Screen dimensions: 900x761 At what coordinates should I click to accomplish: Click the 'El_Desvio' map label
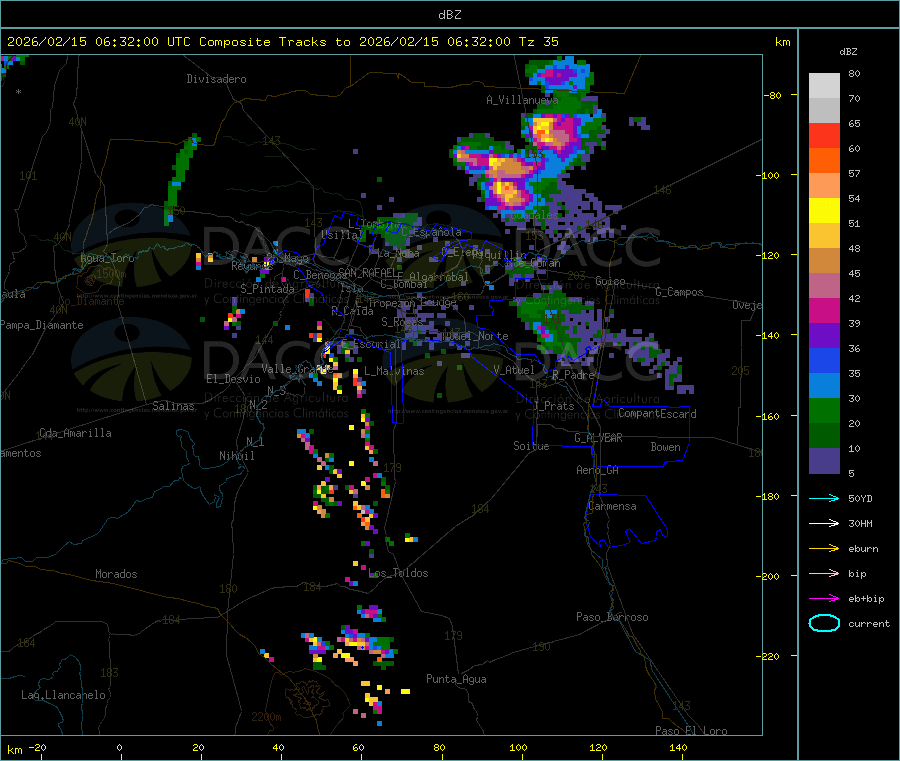[x=233, y=379]
